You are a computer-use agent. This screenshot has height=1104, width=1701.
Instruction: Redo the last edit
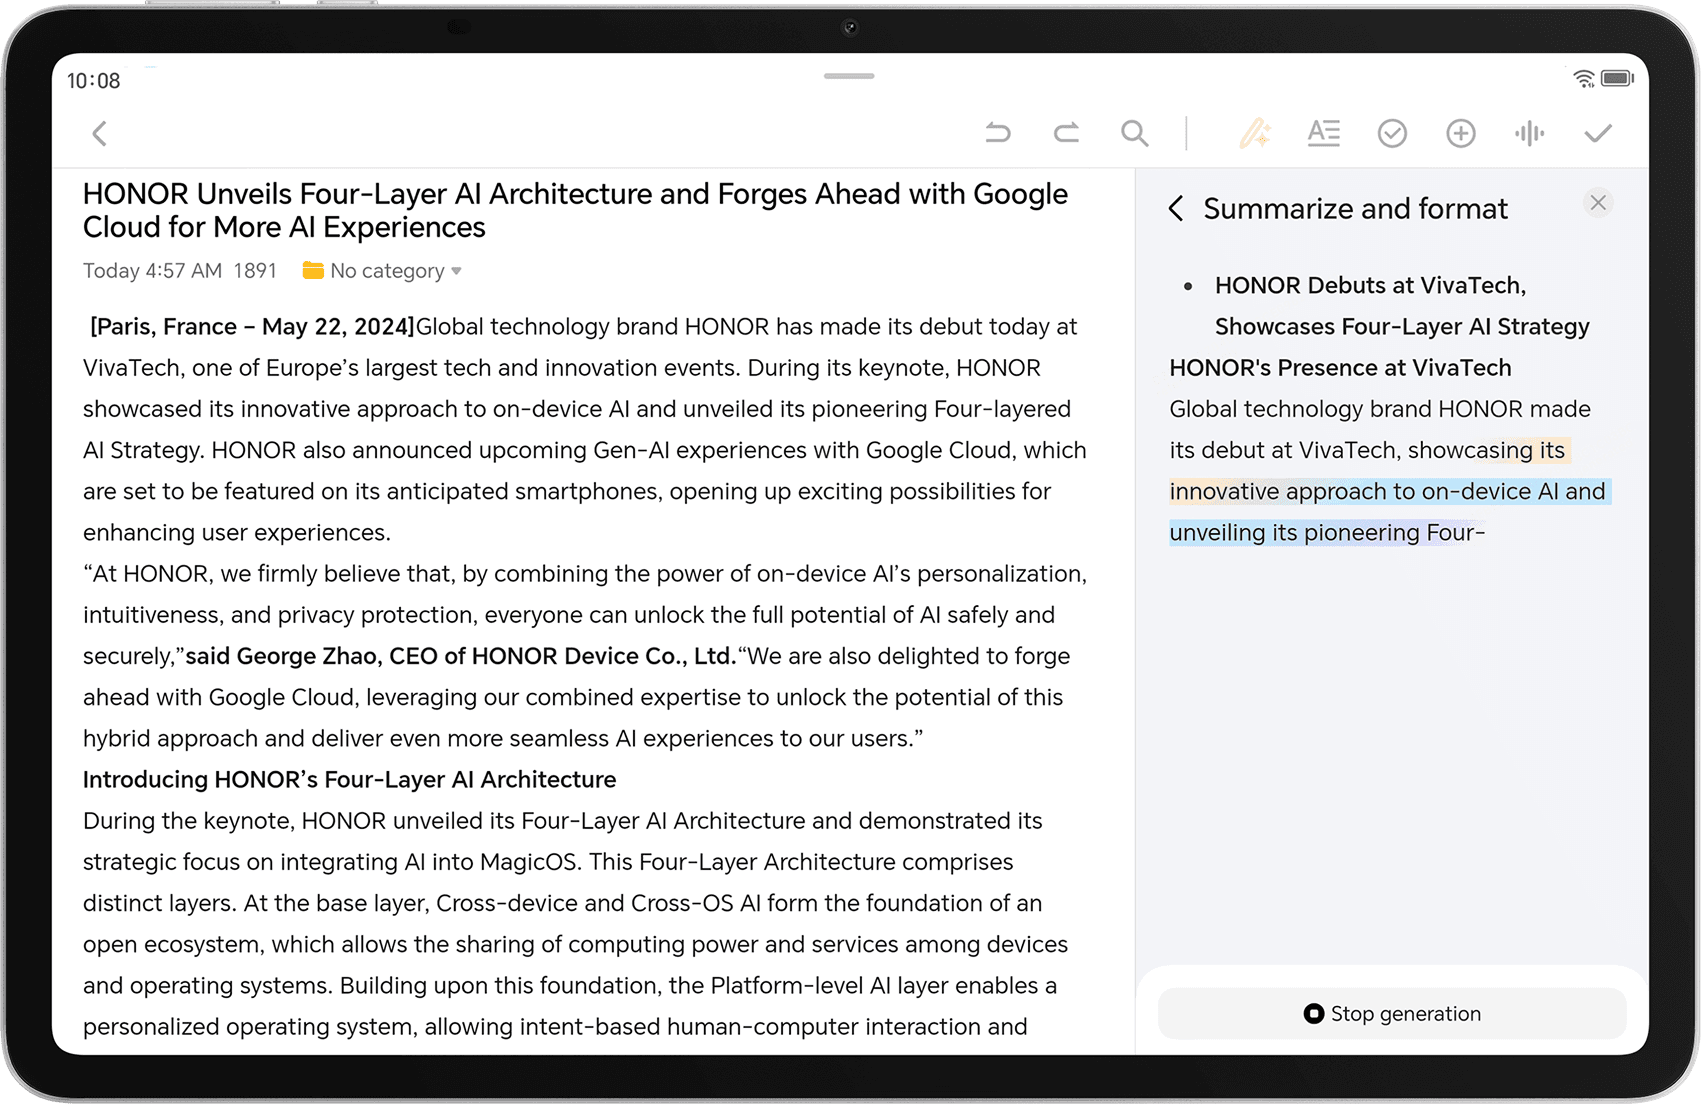pos(1066,133)
